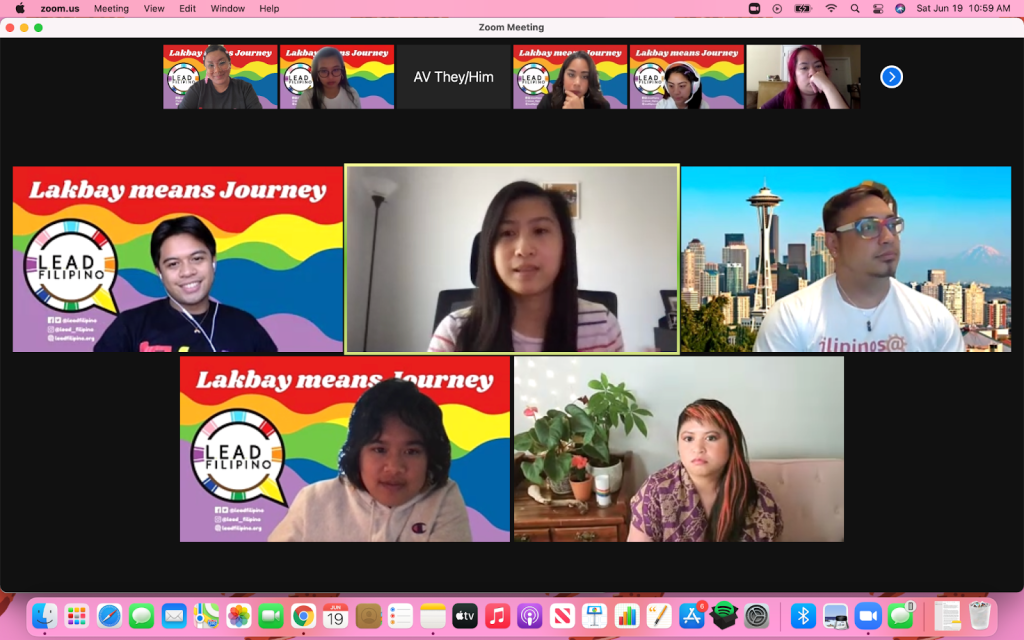Click the Zoom status icon in the menu bar

click(x=754, y=8)
